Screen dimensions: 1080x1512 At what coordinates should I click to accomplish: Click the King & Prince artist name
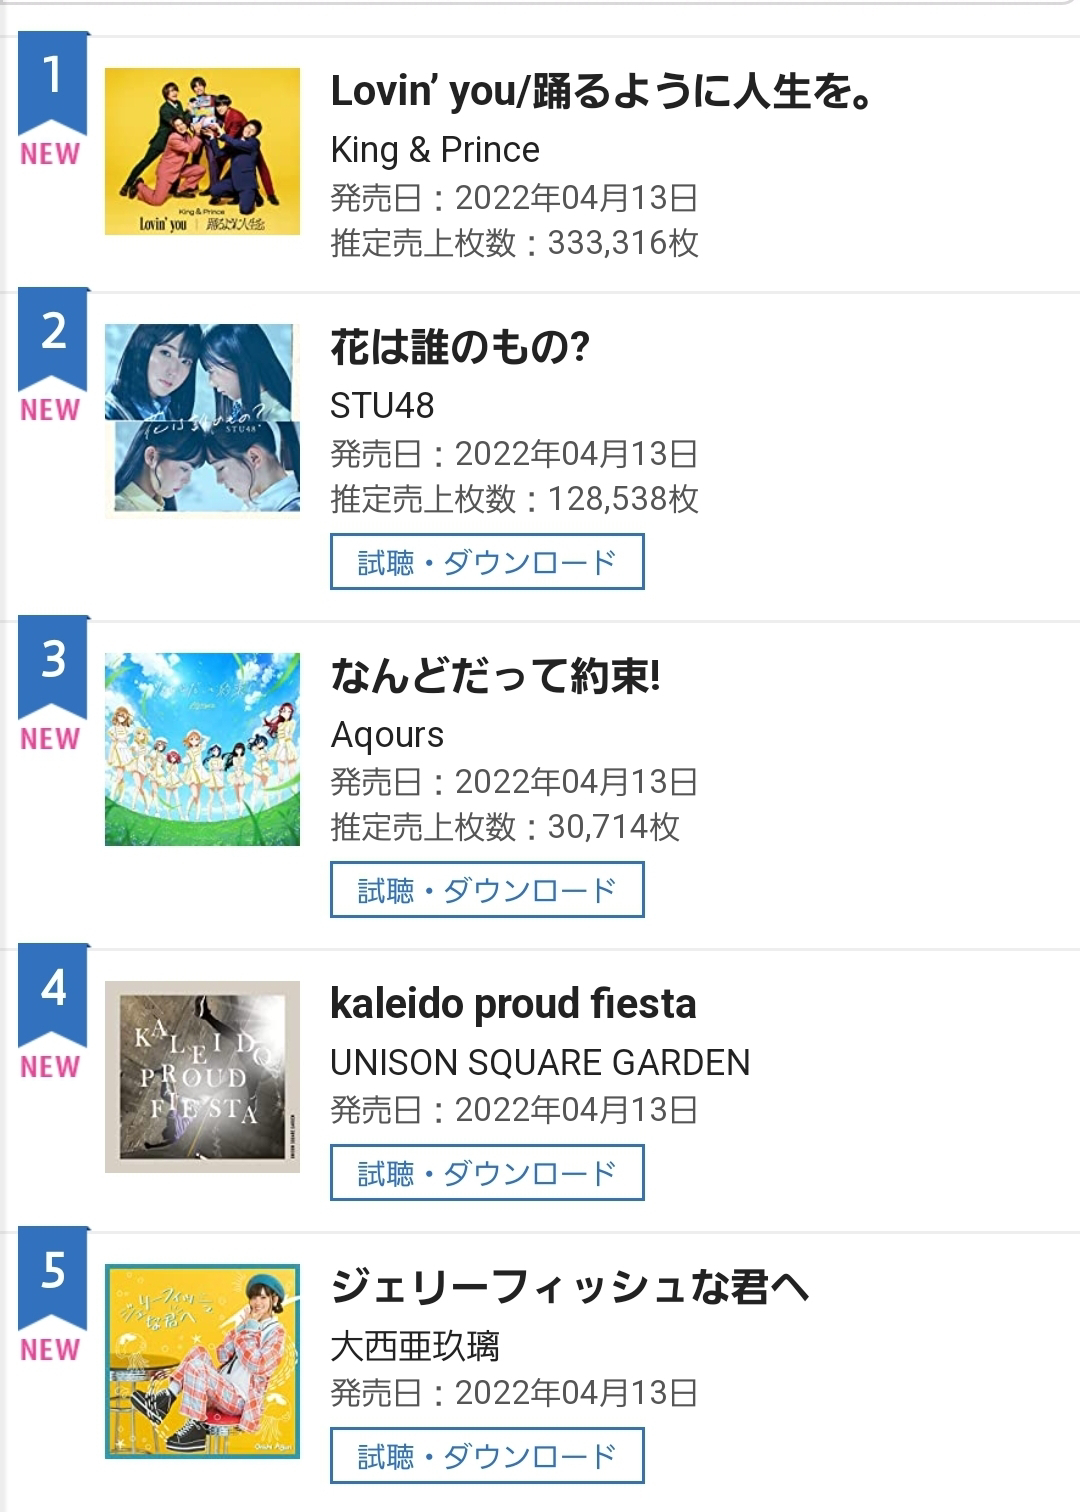pos(435,150)
